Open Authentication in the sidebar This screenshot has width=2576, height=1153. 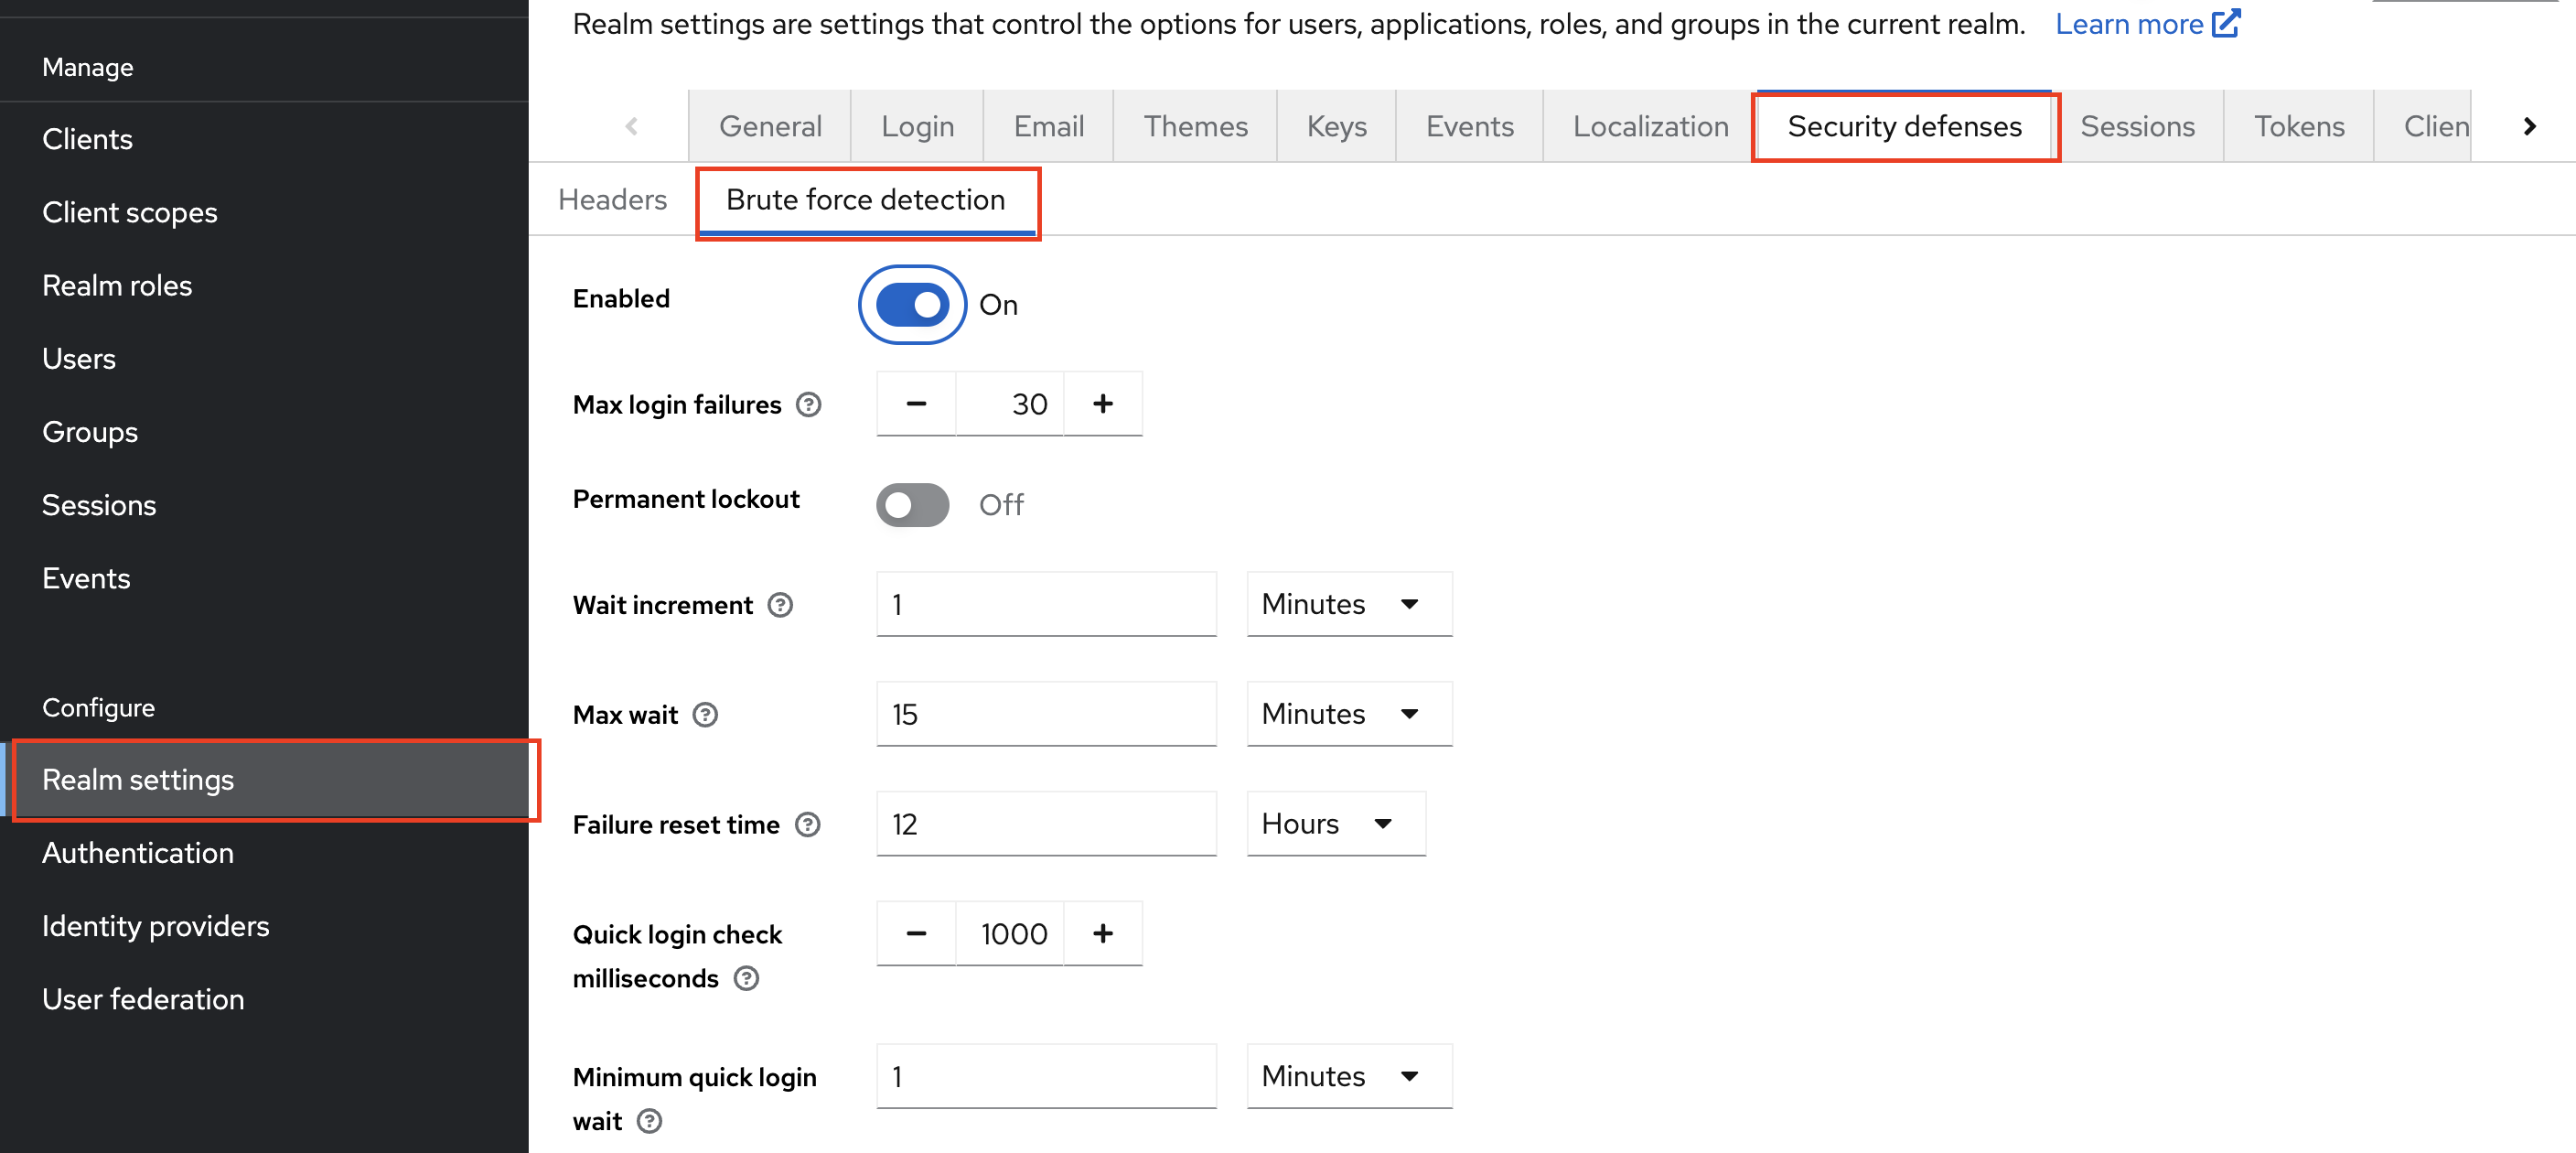click(x=264, y=852)
